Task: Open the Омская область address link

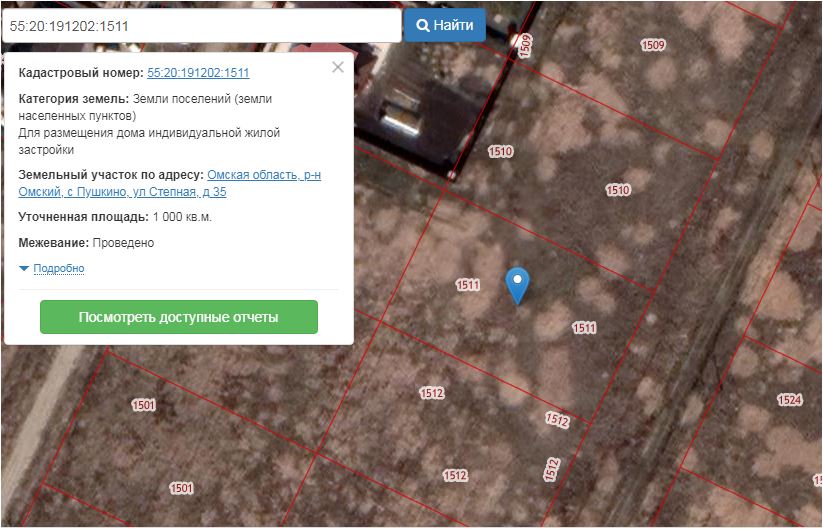Action: click(170, 183)
